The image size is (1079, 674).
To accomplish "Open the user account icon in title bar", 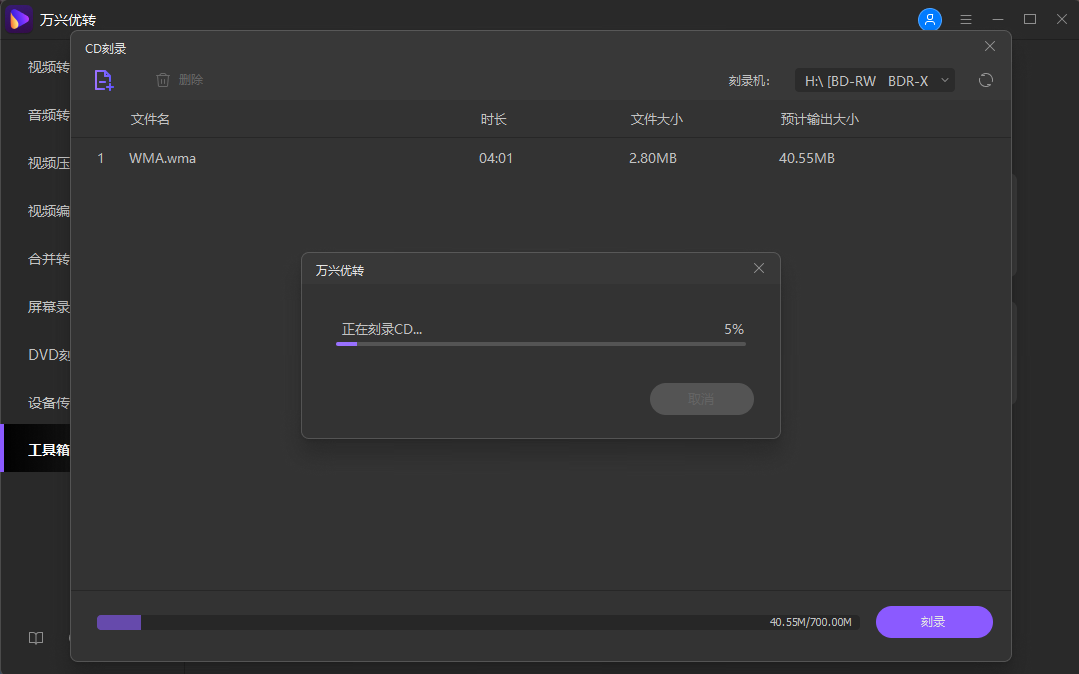I will coord(930,19).
